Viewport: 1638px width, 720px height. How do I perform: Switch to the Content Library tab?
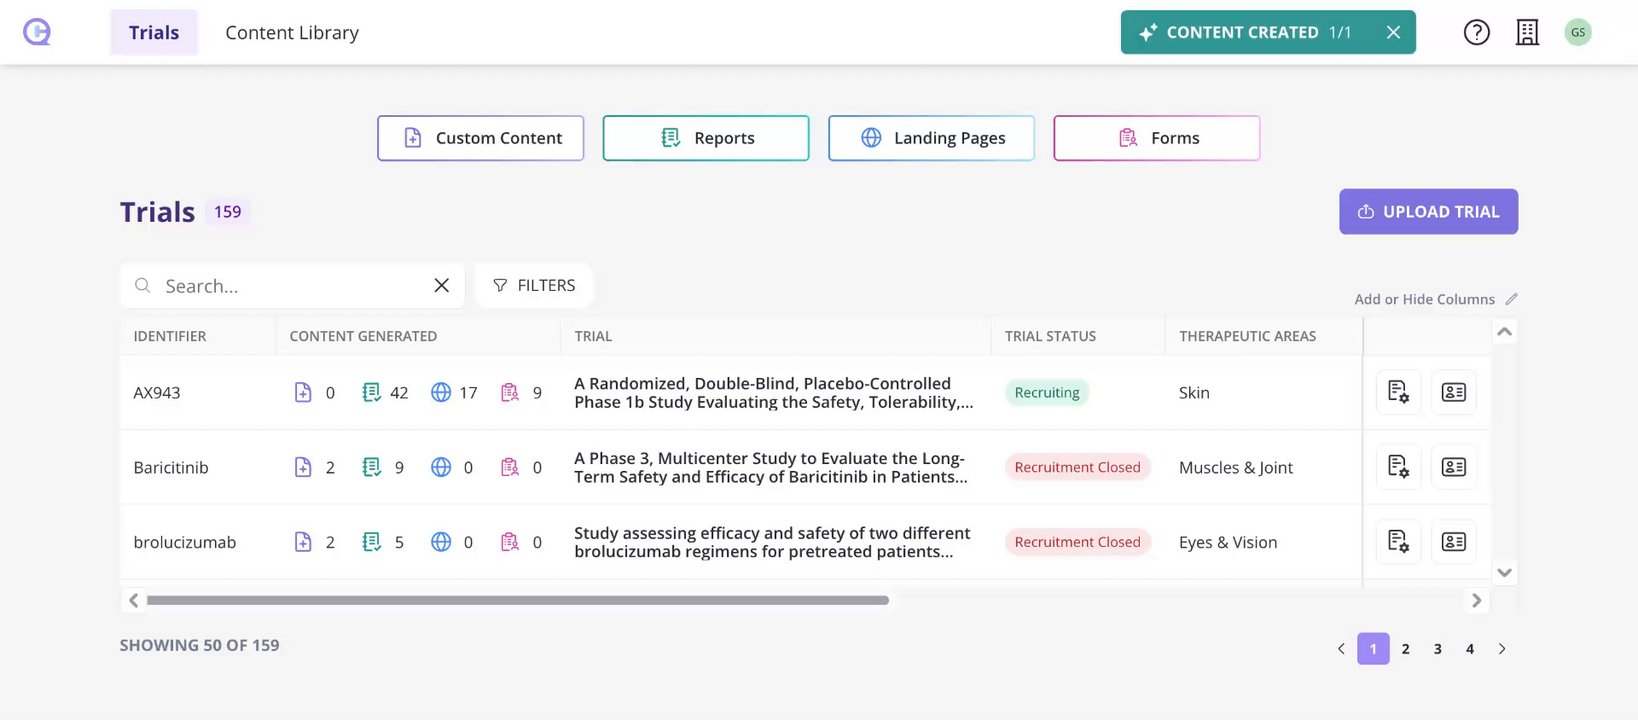pyautogui.click(x=292, y=32)
